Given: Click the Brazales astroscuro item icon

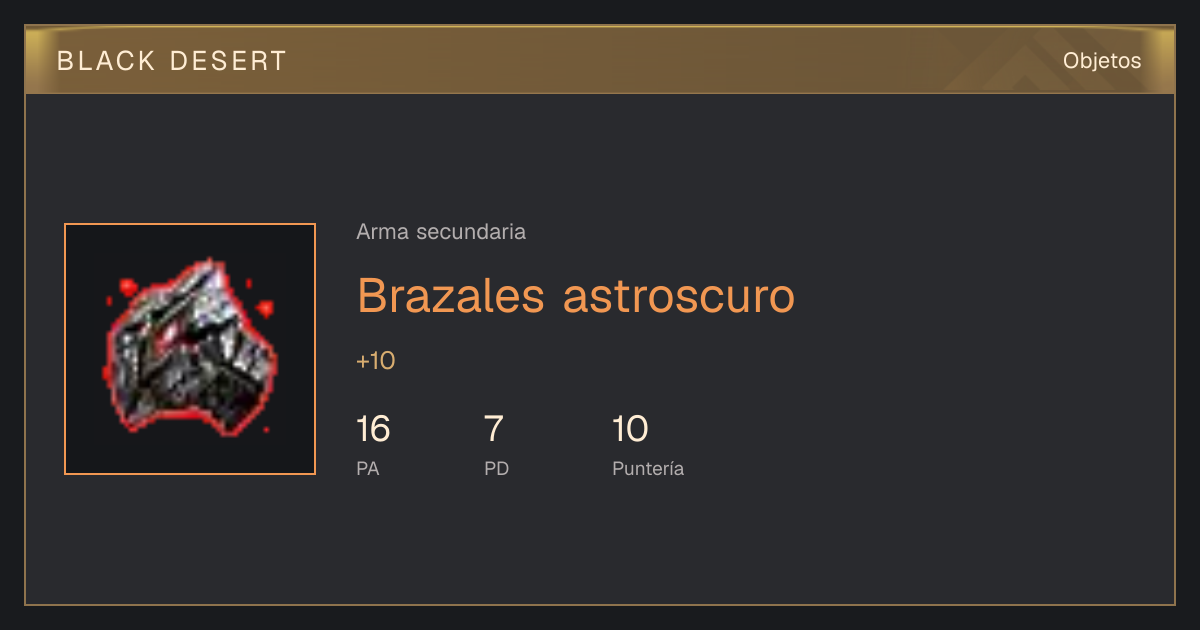Looking at the screenshot, I should [190, 348].
